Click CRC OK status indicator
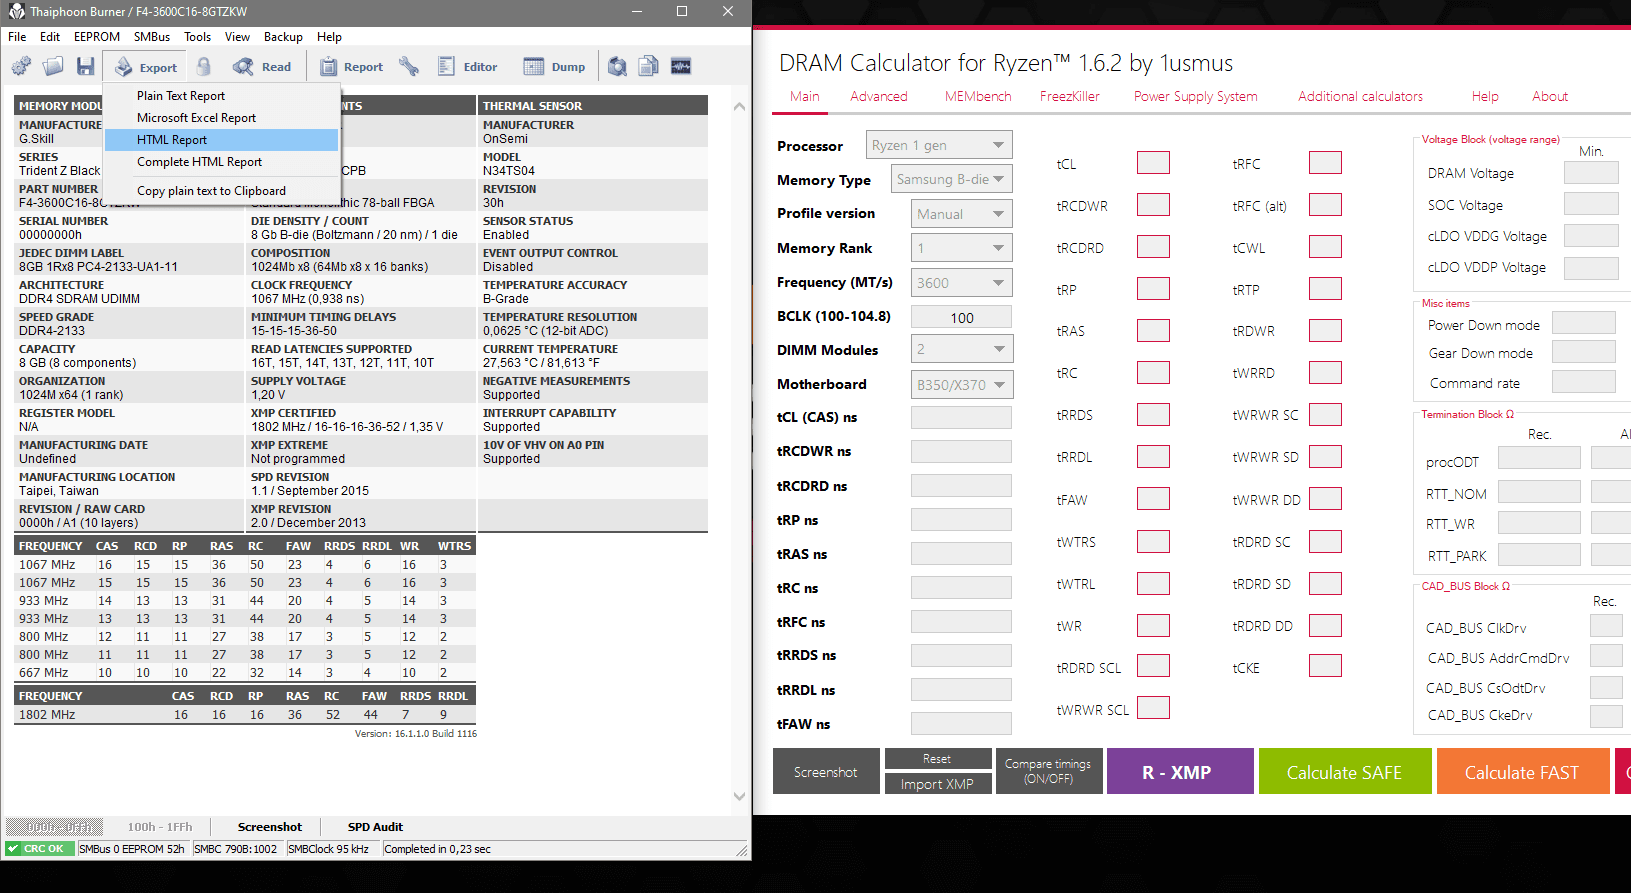The height and width of the screenshot is (893, 1631). [x=39, y=849]
